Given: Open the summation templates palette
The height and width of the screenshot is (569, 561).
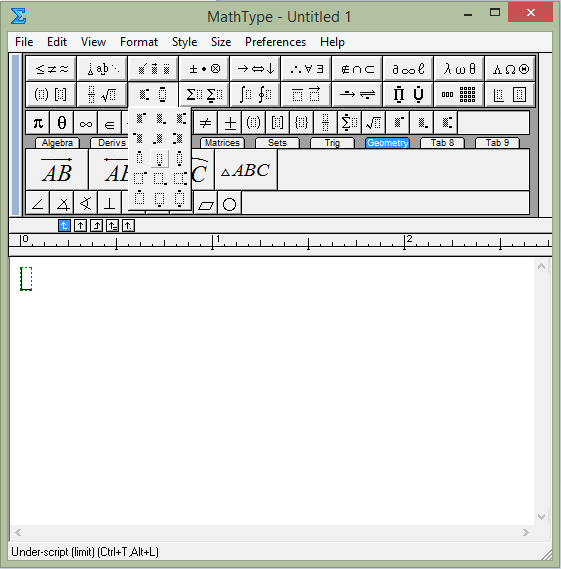Looking at the screenshot, I should tap(204, 94).
